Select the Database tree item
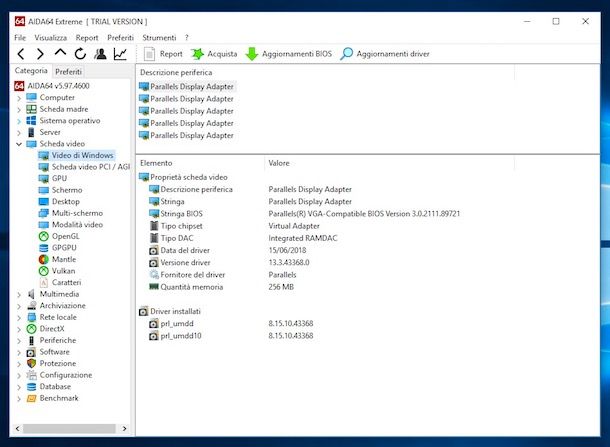 [x=49, y=387]
